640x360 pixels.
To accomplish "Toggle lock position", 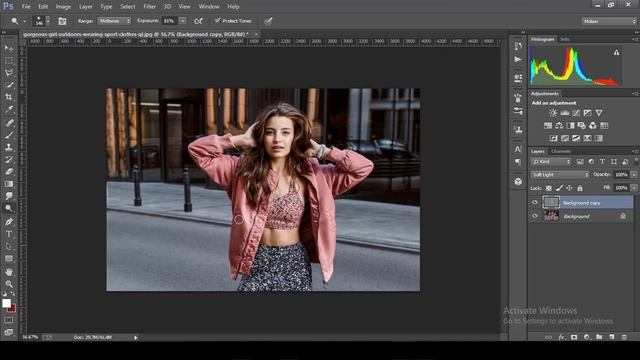I will [569, 188].
